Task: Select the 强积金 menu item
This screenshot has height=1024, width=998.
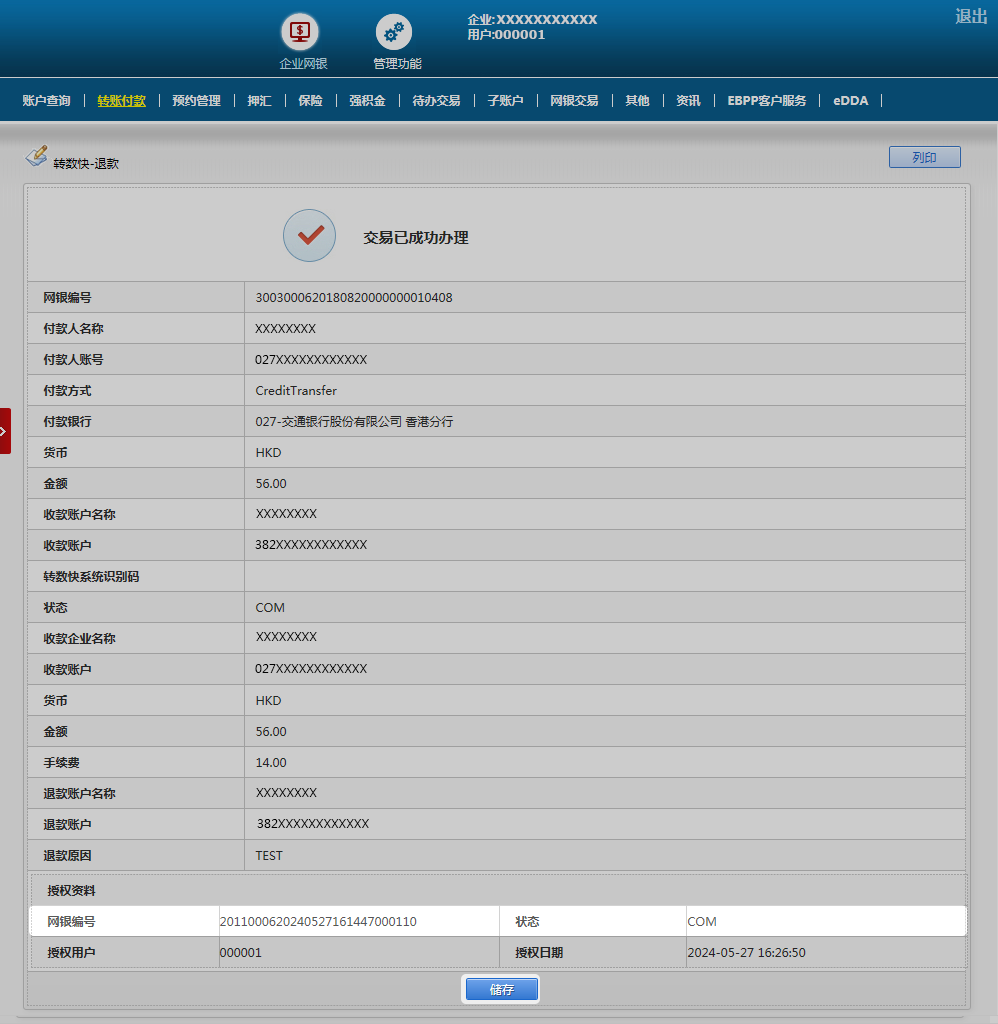Action: (x=367, y=101)
